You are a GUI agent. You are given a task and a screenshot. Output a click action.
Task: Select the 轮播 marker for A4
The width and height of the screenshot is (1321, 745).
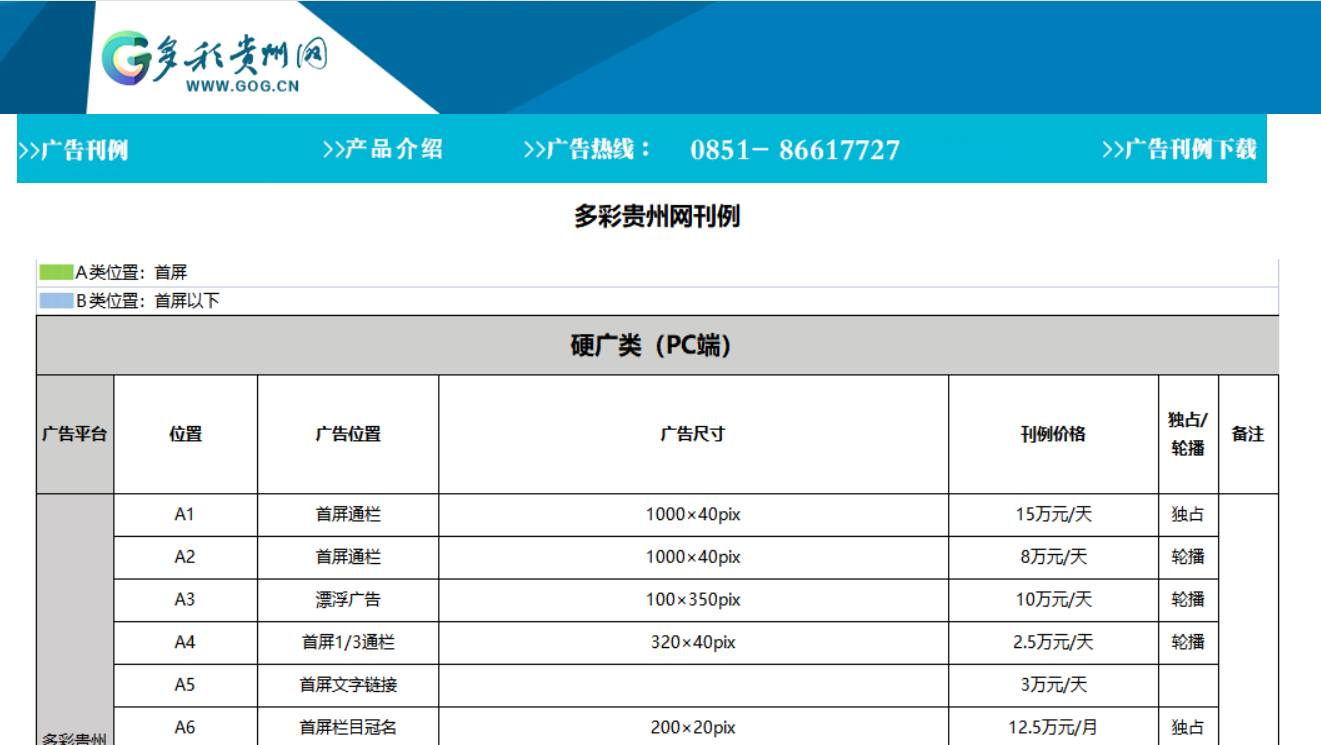point(1186,641)
